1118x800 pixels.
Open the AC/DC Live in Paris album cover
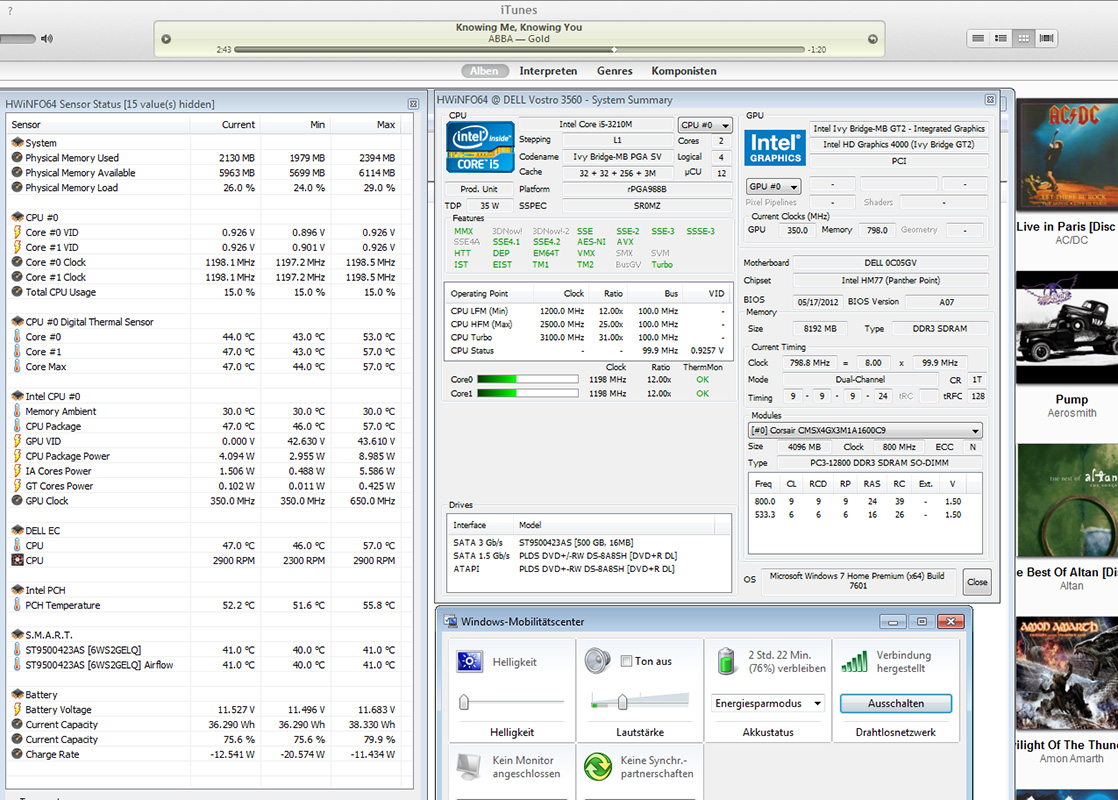point(1067,155)
